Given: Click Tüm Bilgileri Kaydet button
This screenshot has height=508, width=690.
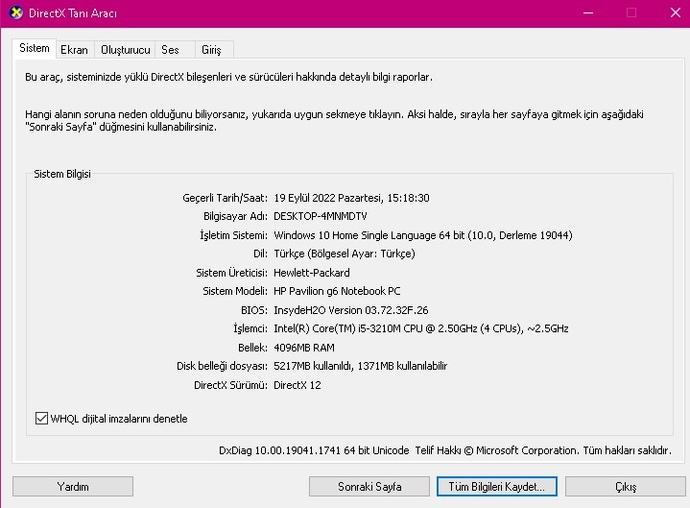Looking at the screenshot, I should [x=497, y=486].
